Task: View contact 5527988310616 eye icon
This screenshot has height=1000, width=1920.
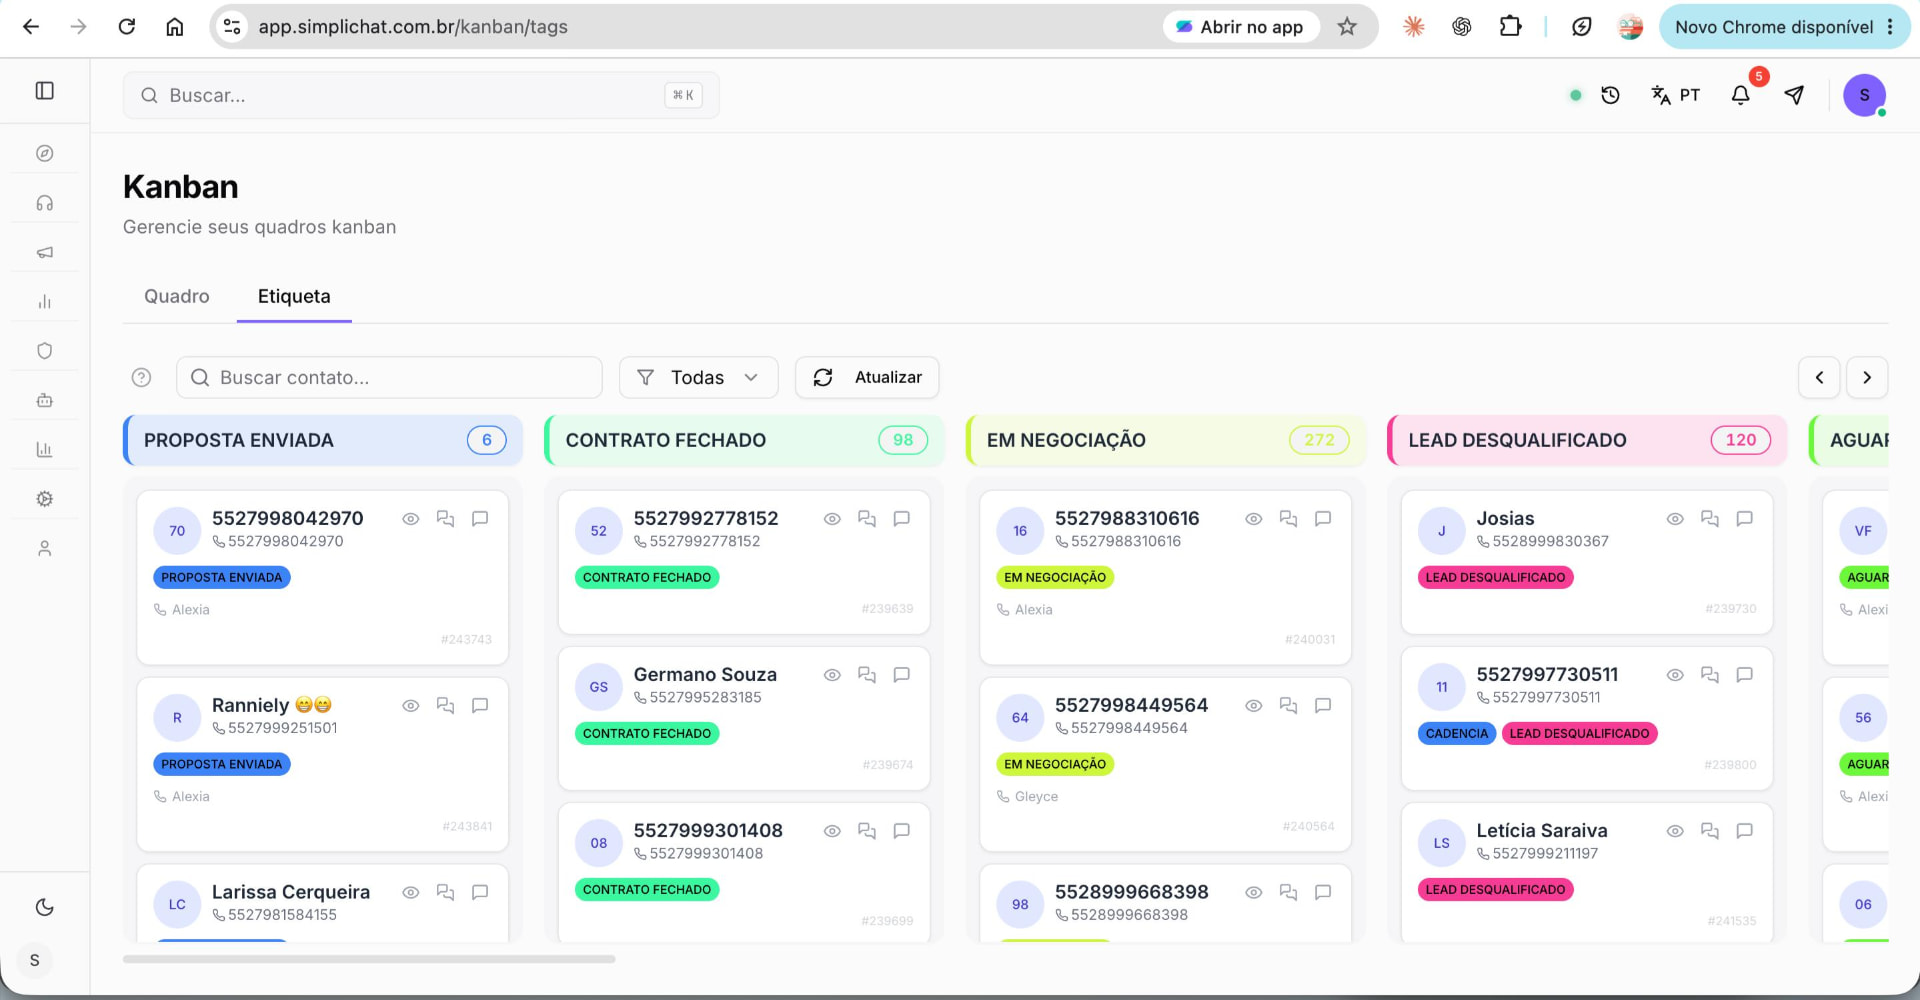Action: coord(1253,519)
